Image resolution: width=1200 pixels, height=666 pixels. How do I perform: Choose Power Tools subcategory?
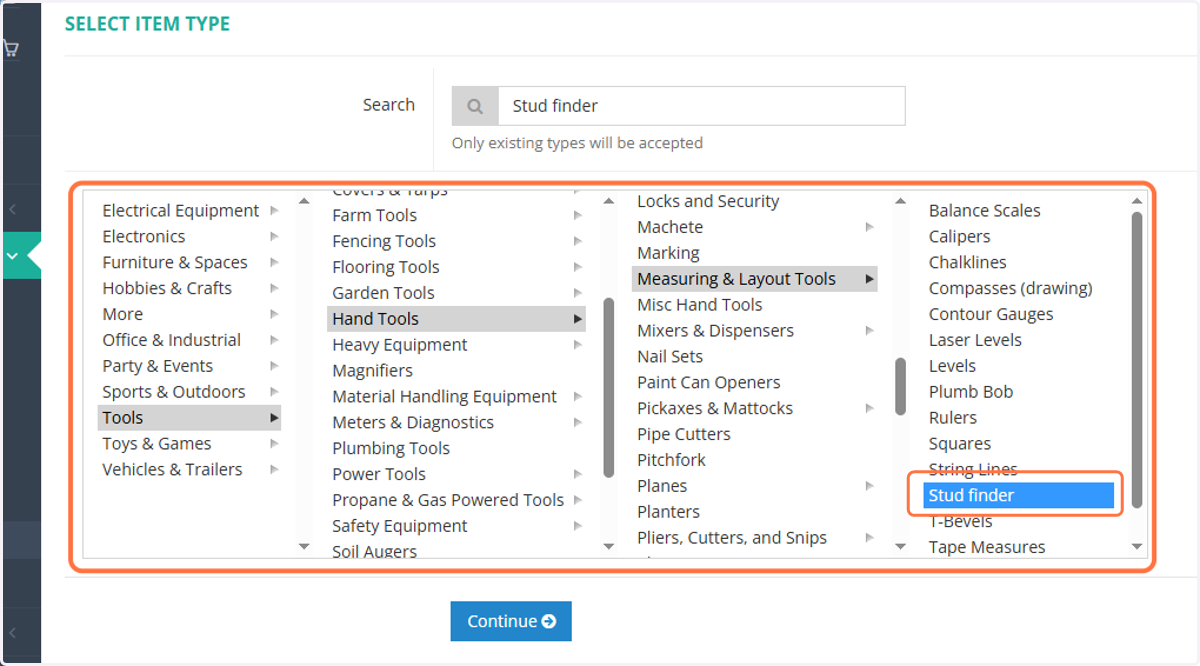coord(379,475)
